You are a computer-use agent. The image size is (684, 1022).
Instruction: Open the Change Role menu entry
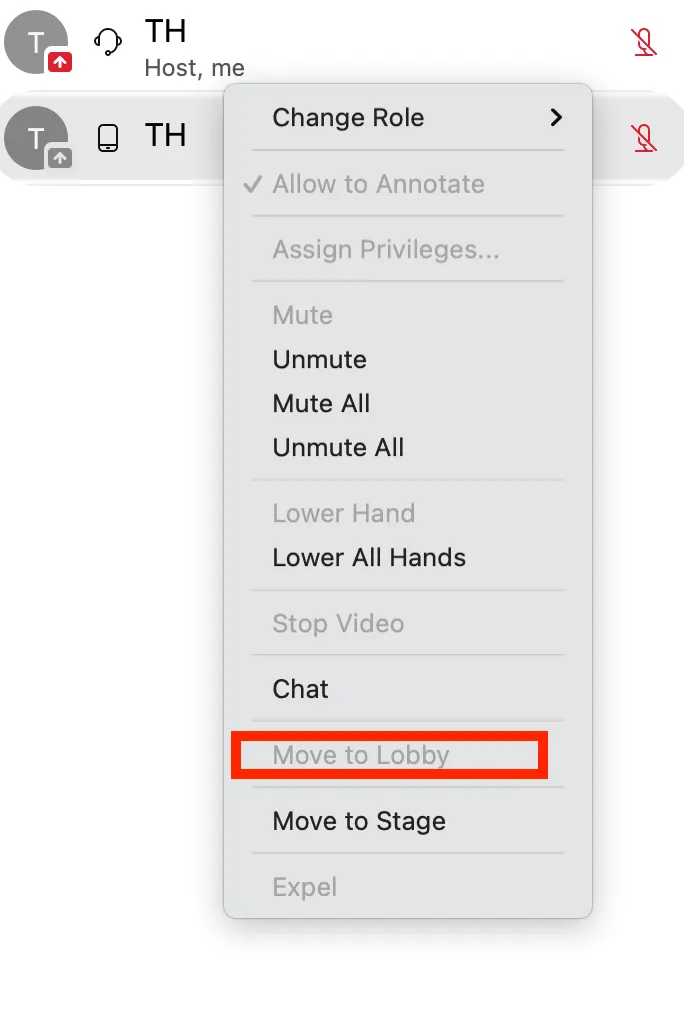348,118
